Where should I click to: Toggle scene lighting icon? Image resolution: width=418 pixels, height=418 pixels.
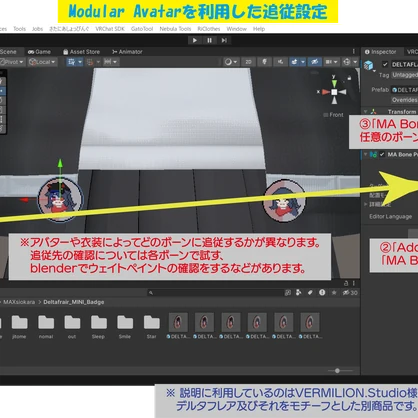click(264, 62)
